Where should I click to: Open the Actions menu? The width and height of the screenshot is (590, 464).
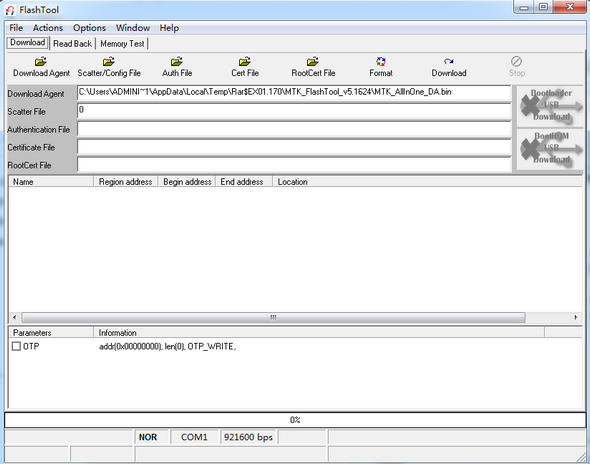[x=48, y=28]
